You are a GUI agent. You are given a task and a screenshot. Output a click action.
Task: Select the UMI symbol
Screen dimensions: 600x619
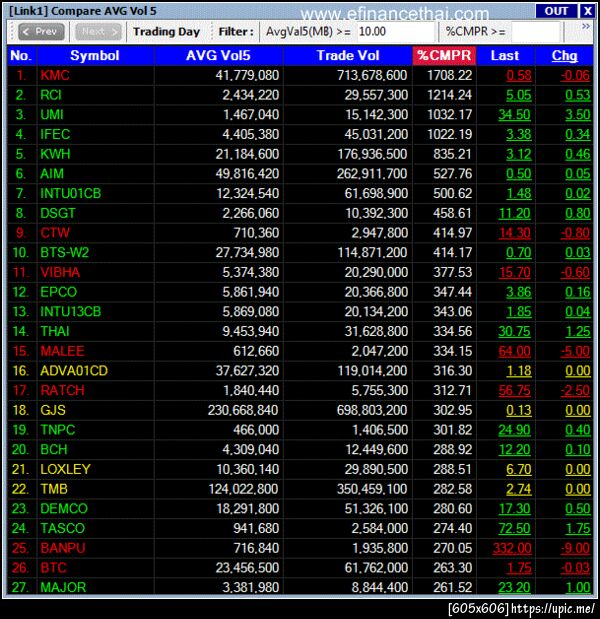[52, 115]
